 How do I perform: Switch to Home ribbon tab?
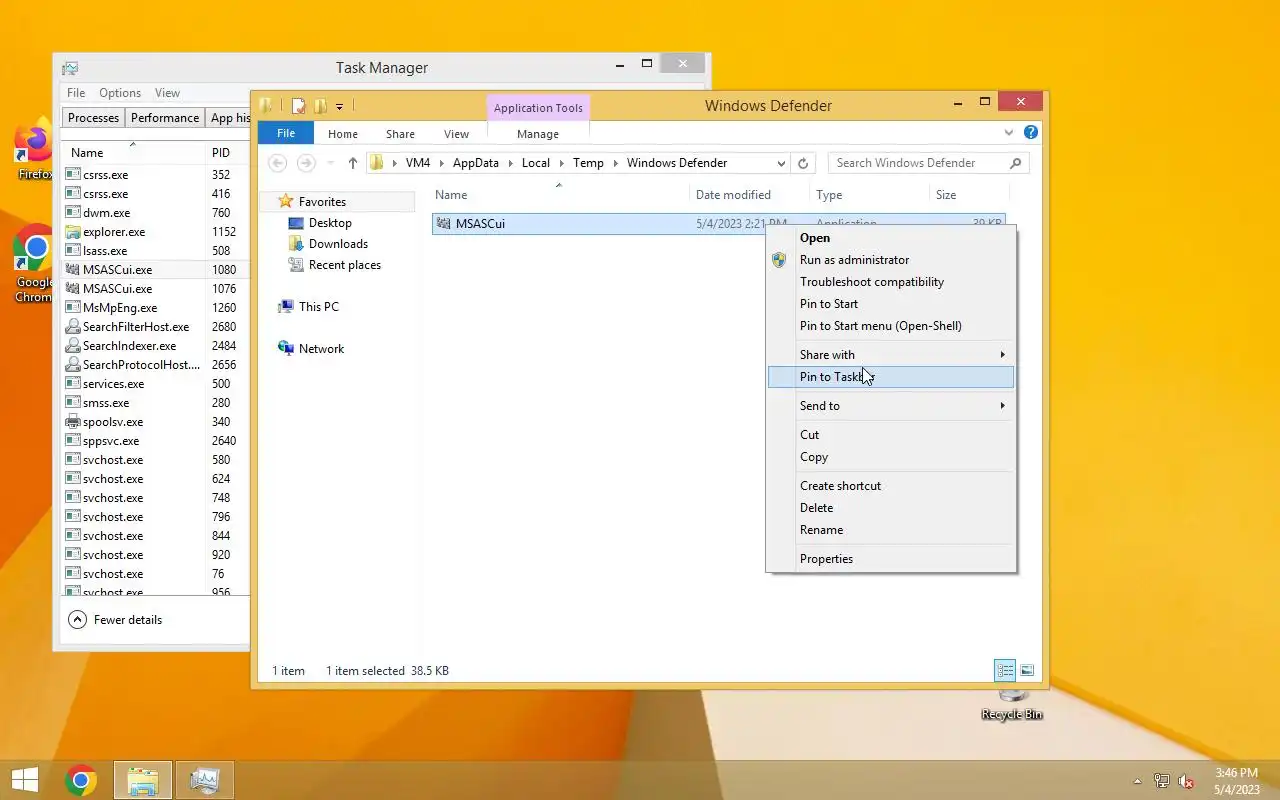(343, 133)
